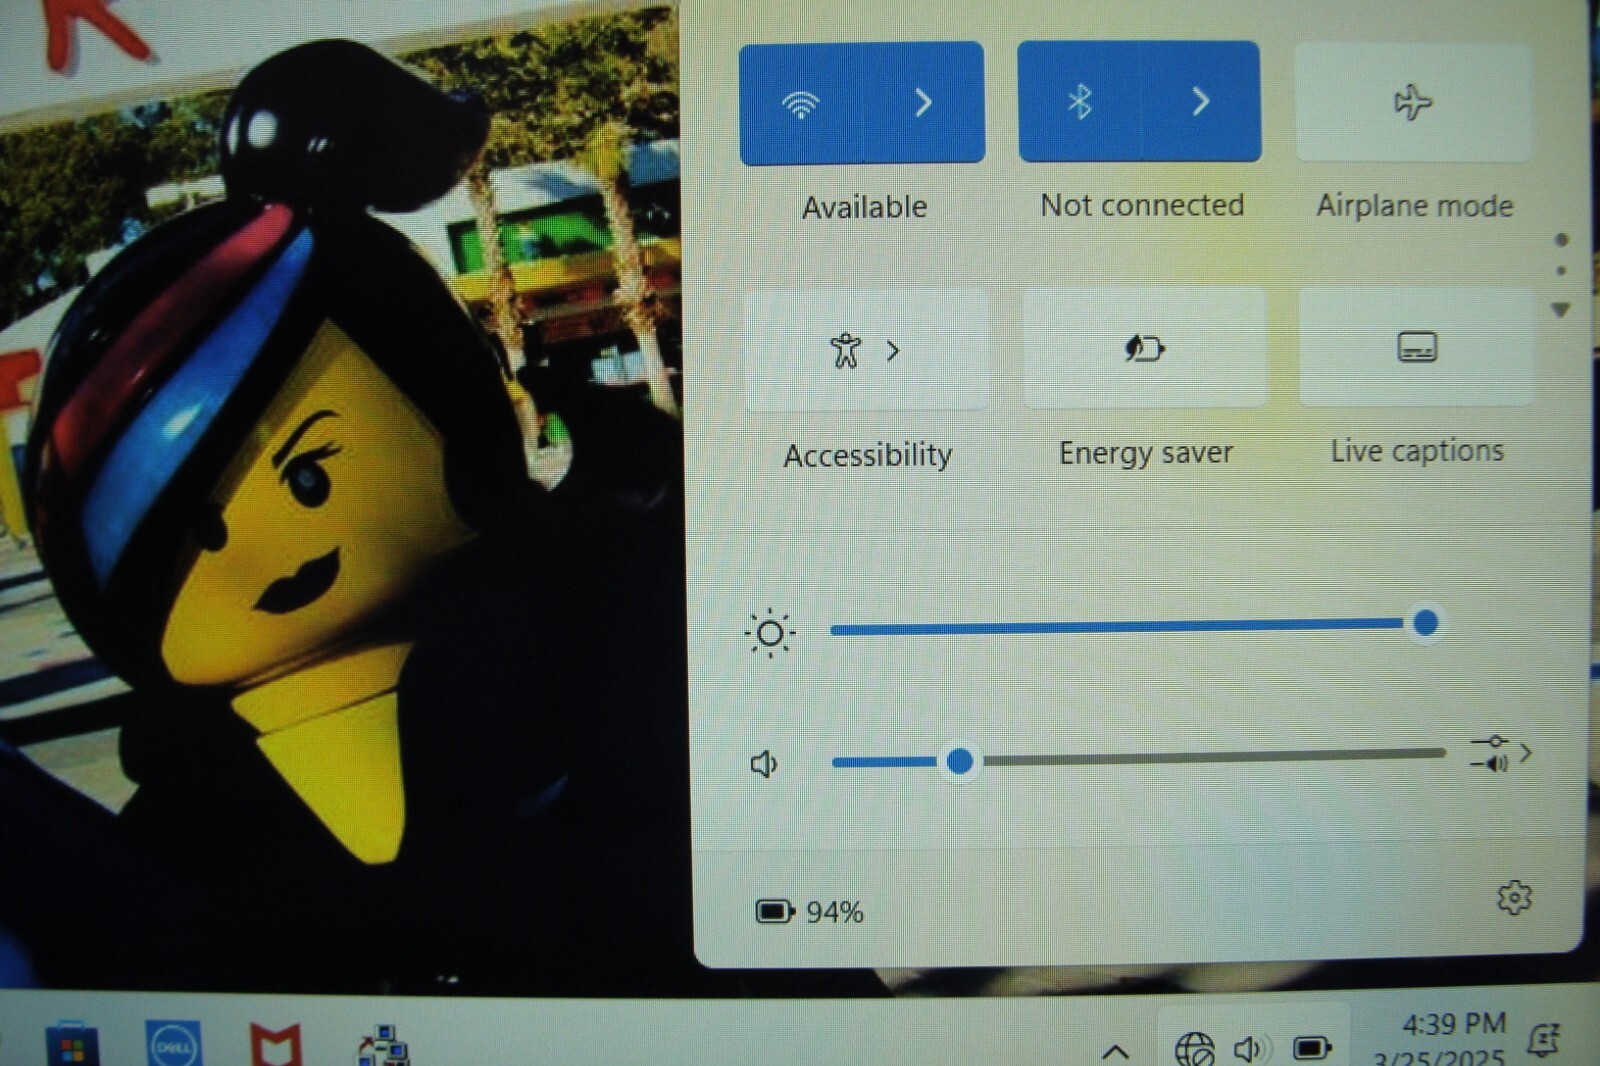
Task: Enable Airplane mode
Action: (x=1413, y=102)
